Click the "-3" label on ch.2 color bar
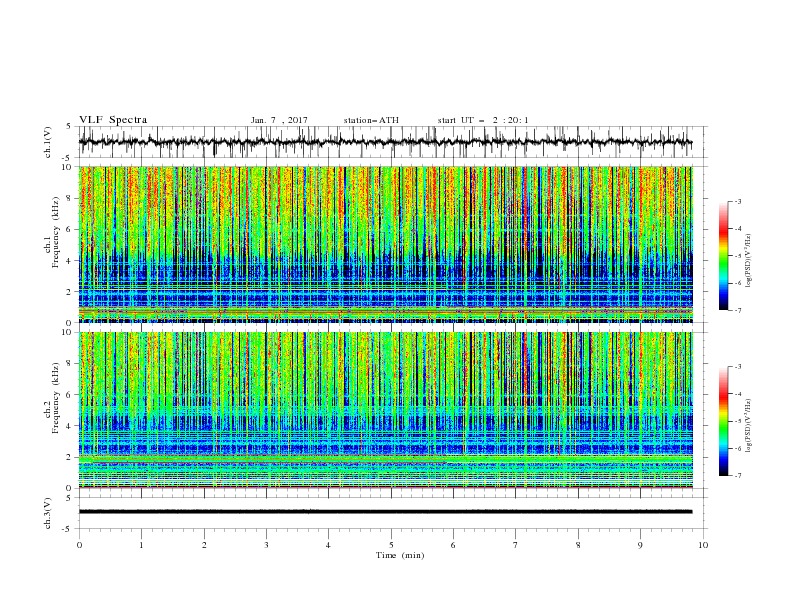The height and width of the screenshot is (612, 792). [x=738, y=367]
